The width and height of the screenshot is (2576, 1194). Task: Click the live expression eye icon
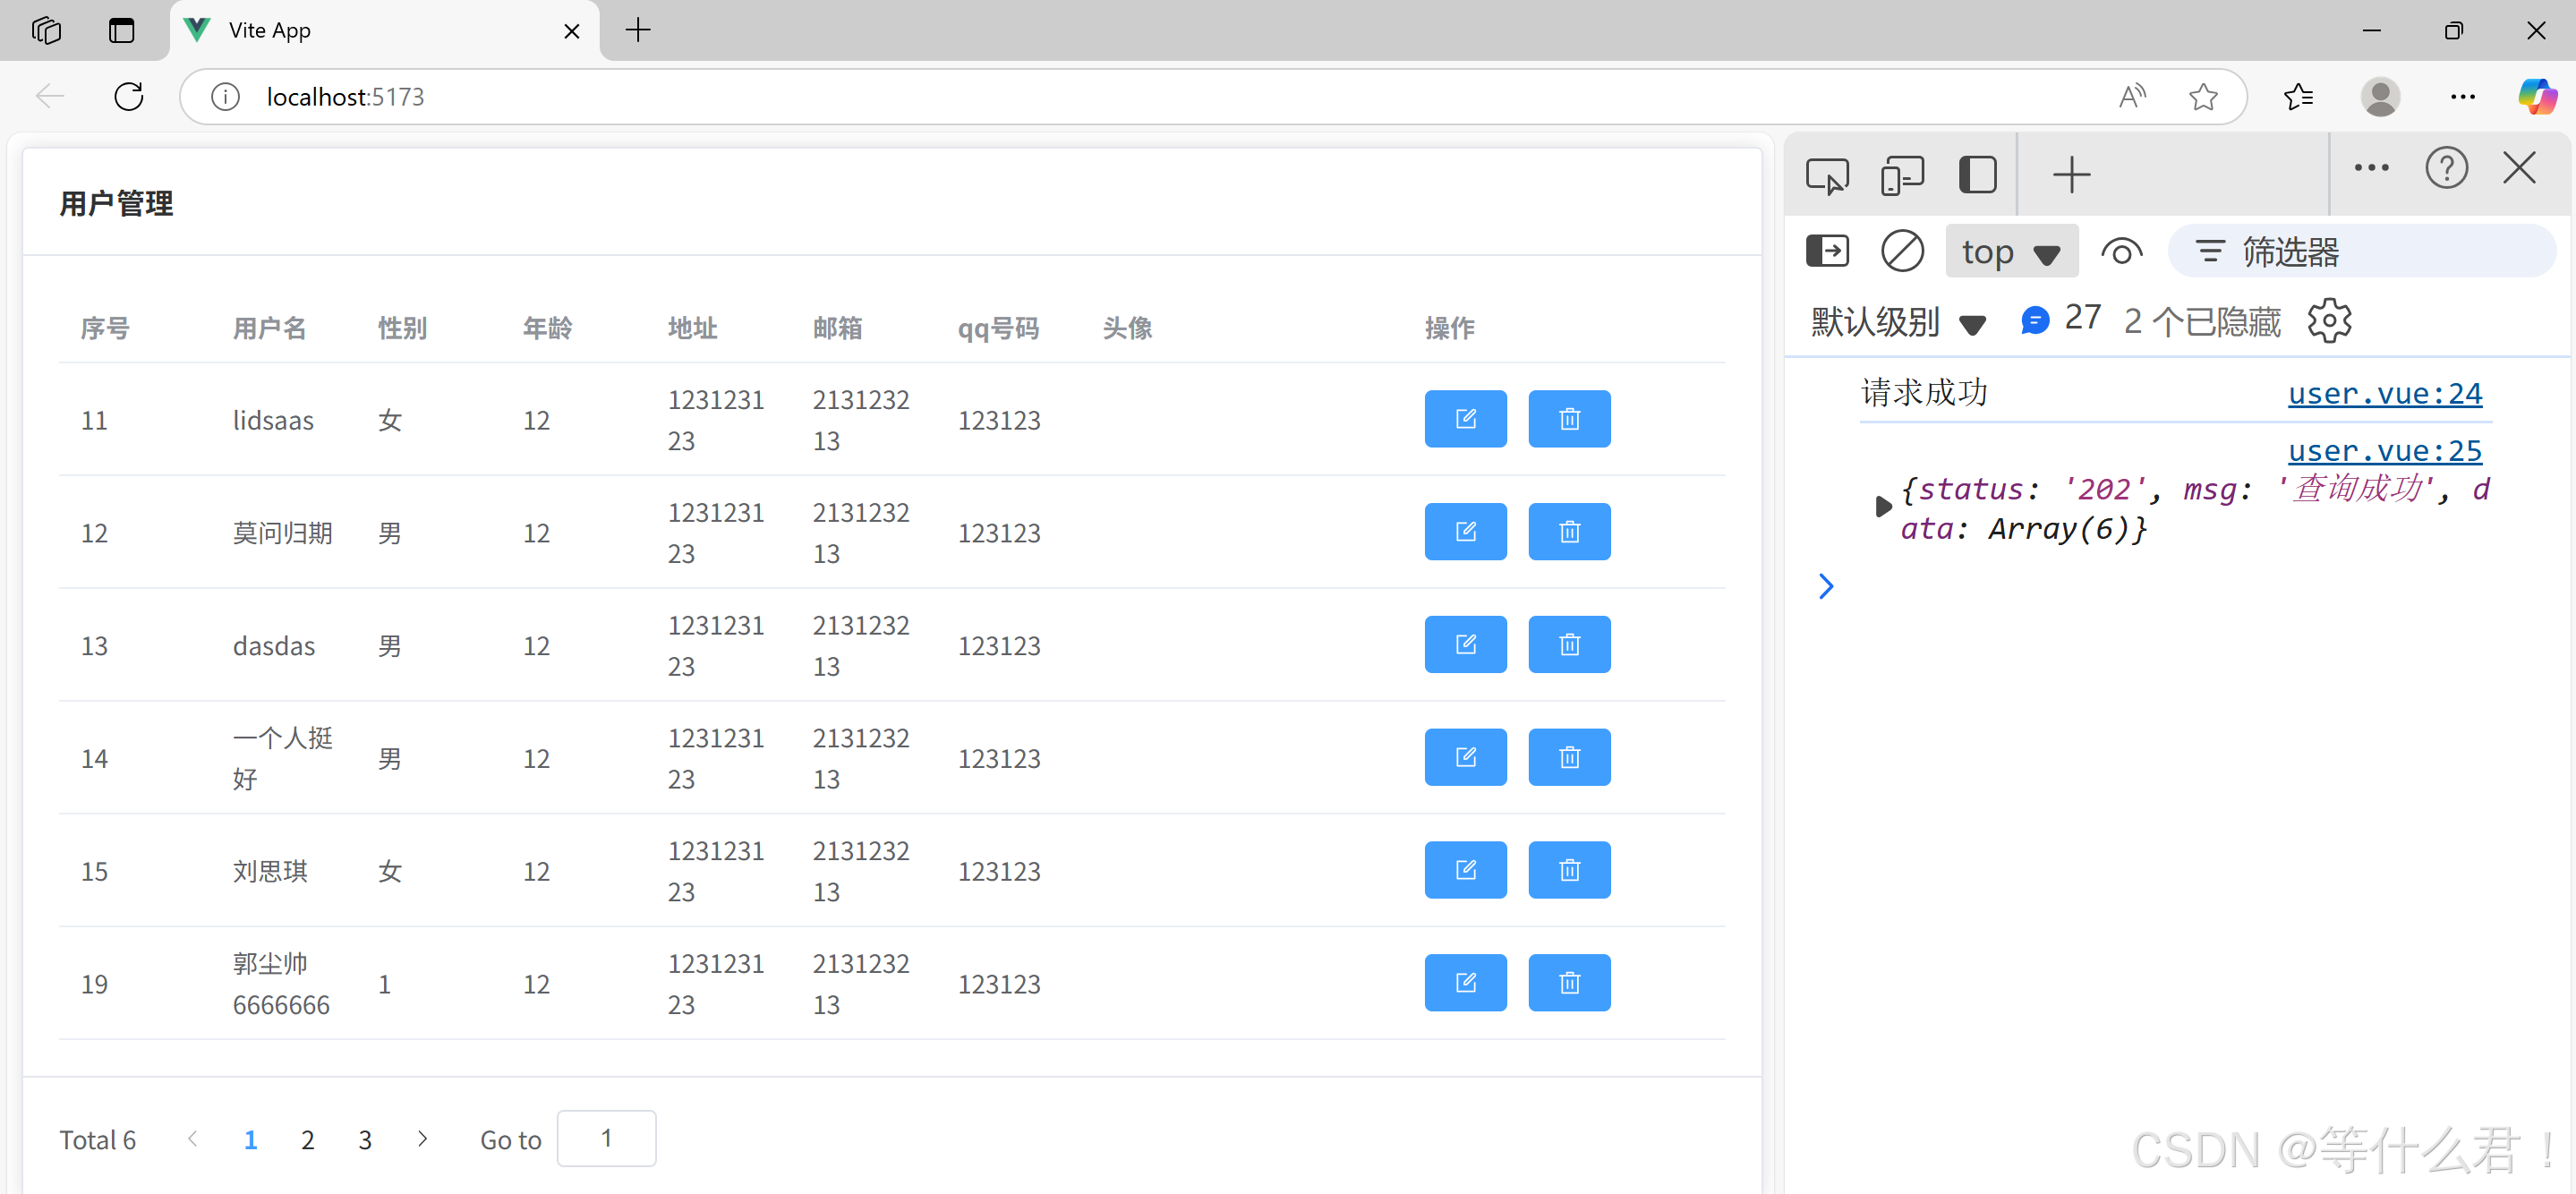click(2121, 251)
